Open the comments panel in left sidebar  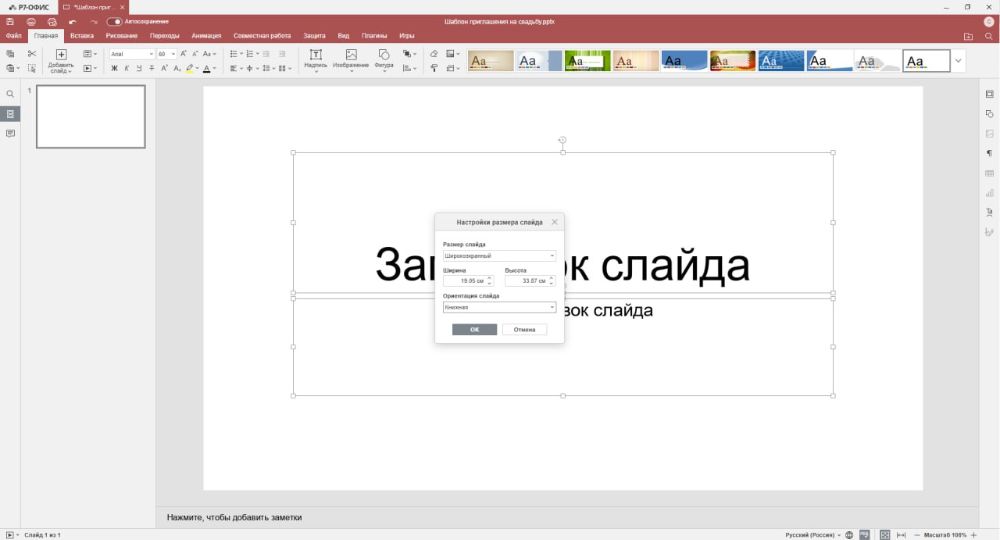(10, 133)
